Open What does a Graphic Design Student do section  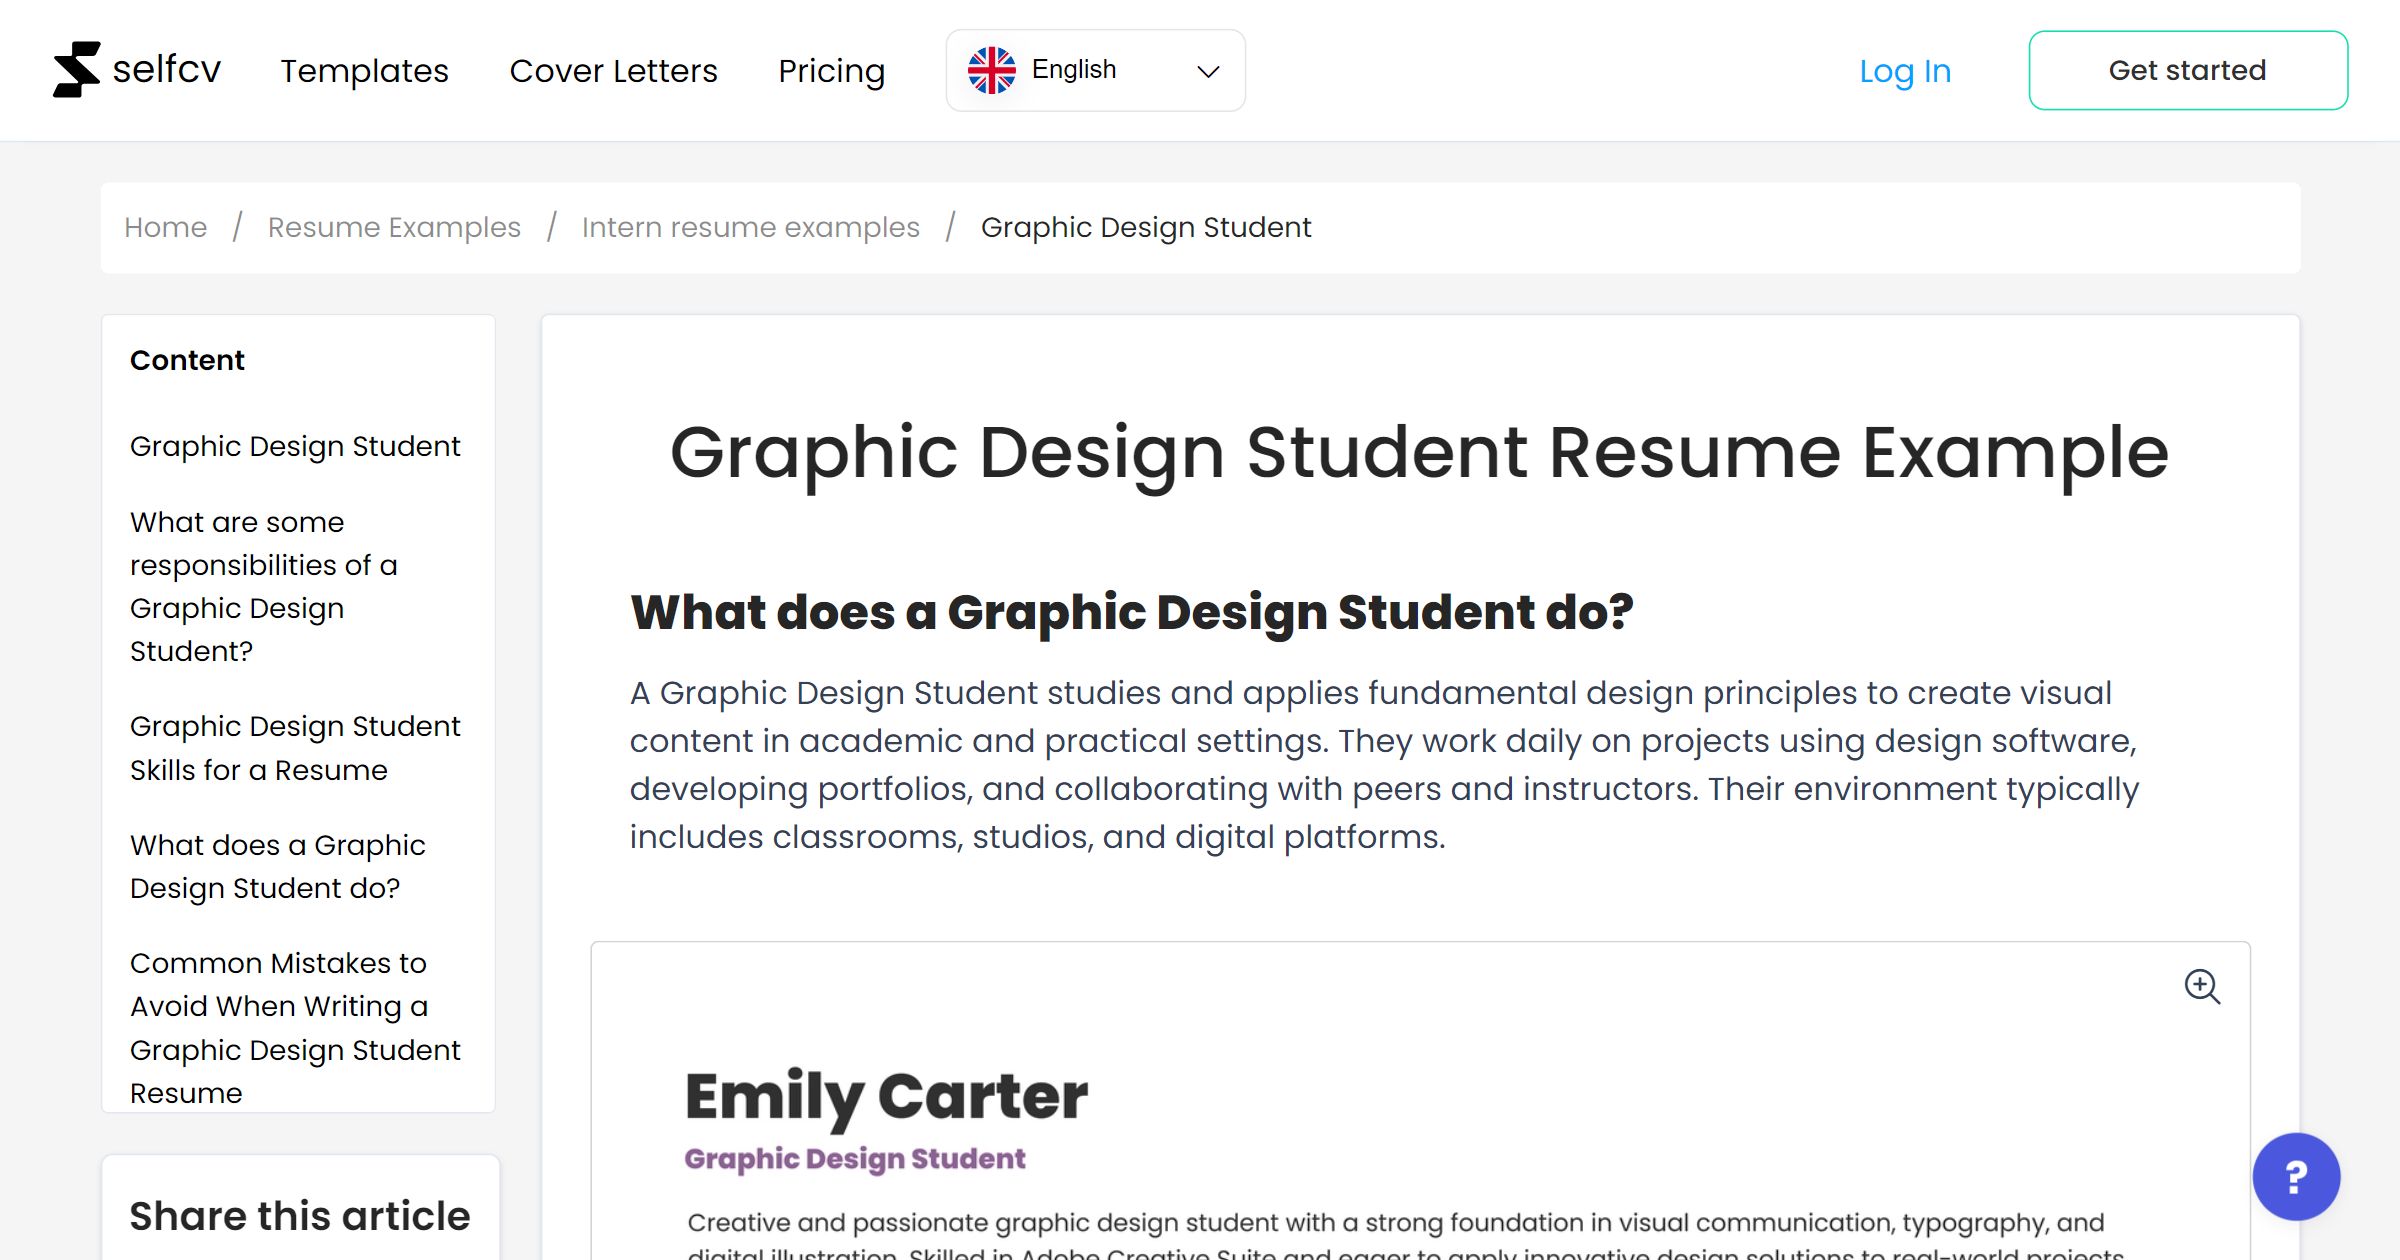pyautogui.click(x=277, y=866)
